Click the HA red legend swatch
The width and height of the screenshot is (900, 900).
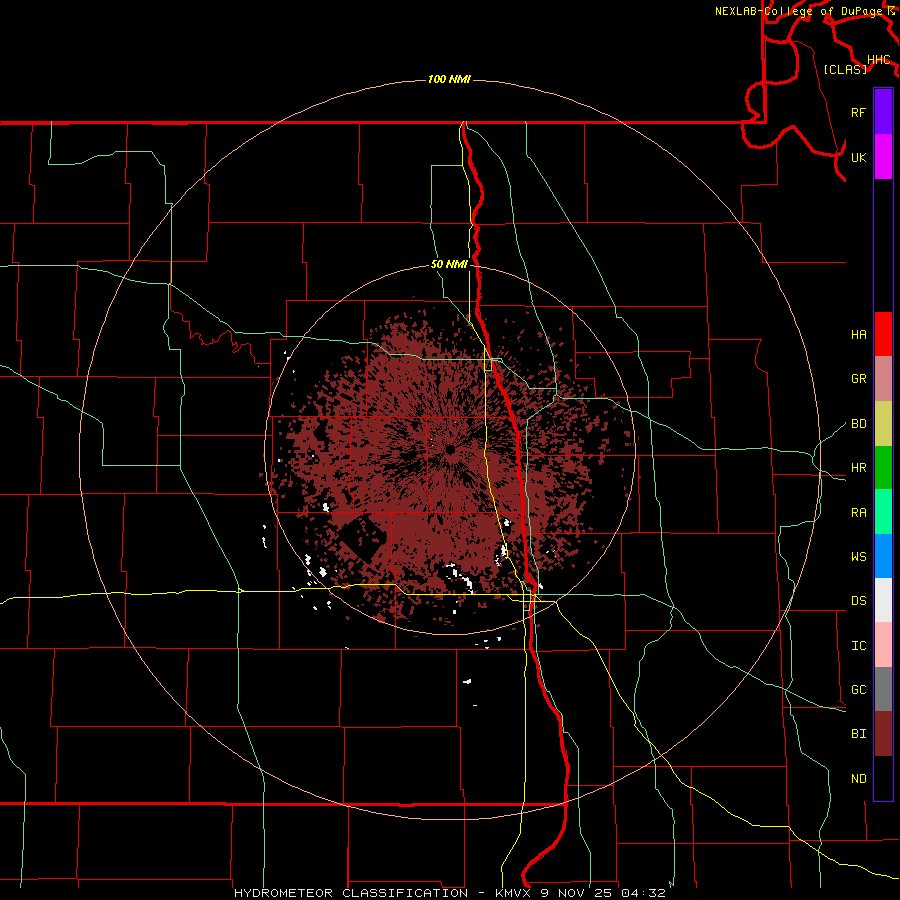tap(883, 334)
